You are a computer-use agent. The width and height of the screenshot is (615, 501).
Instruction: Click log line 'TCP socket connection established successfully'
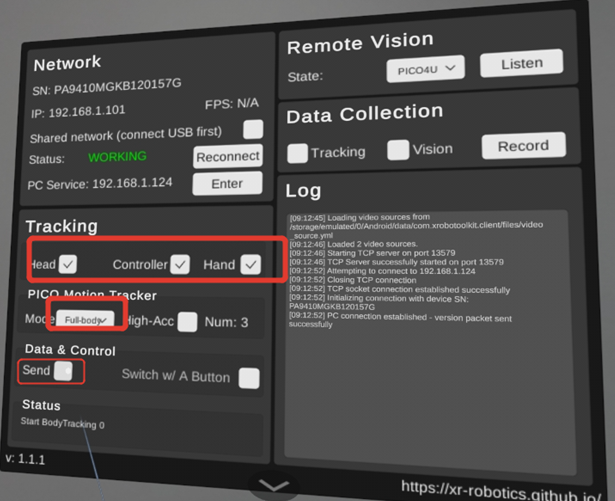pos(399,290)
